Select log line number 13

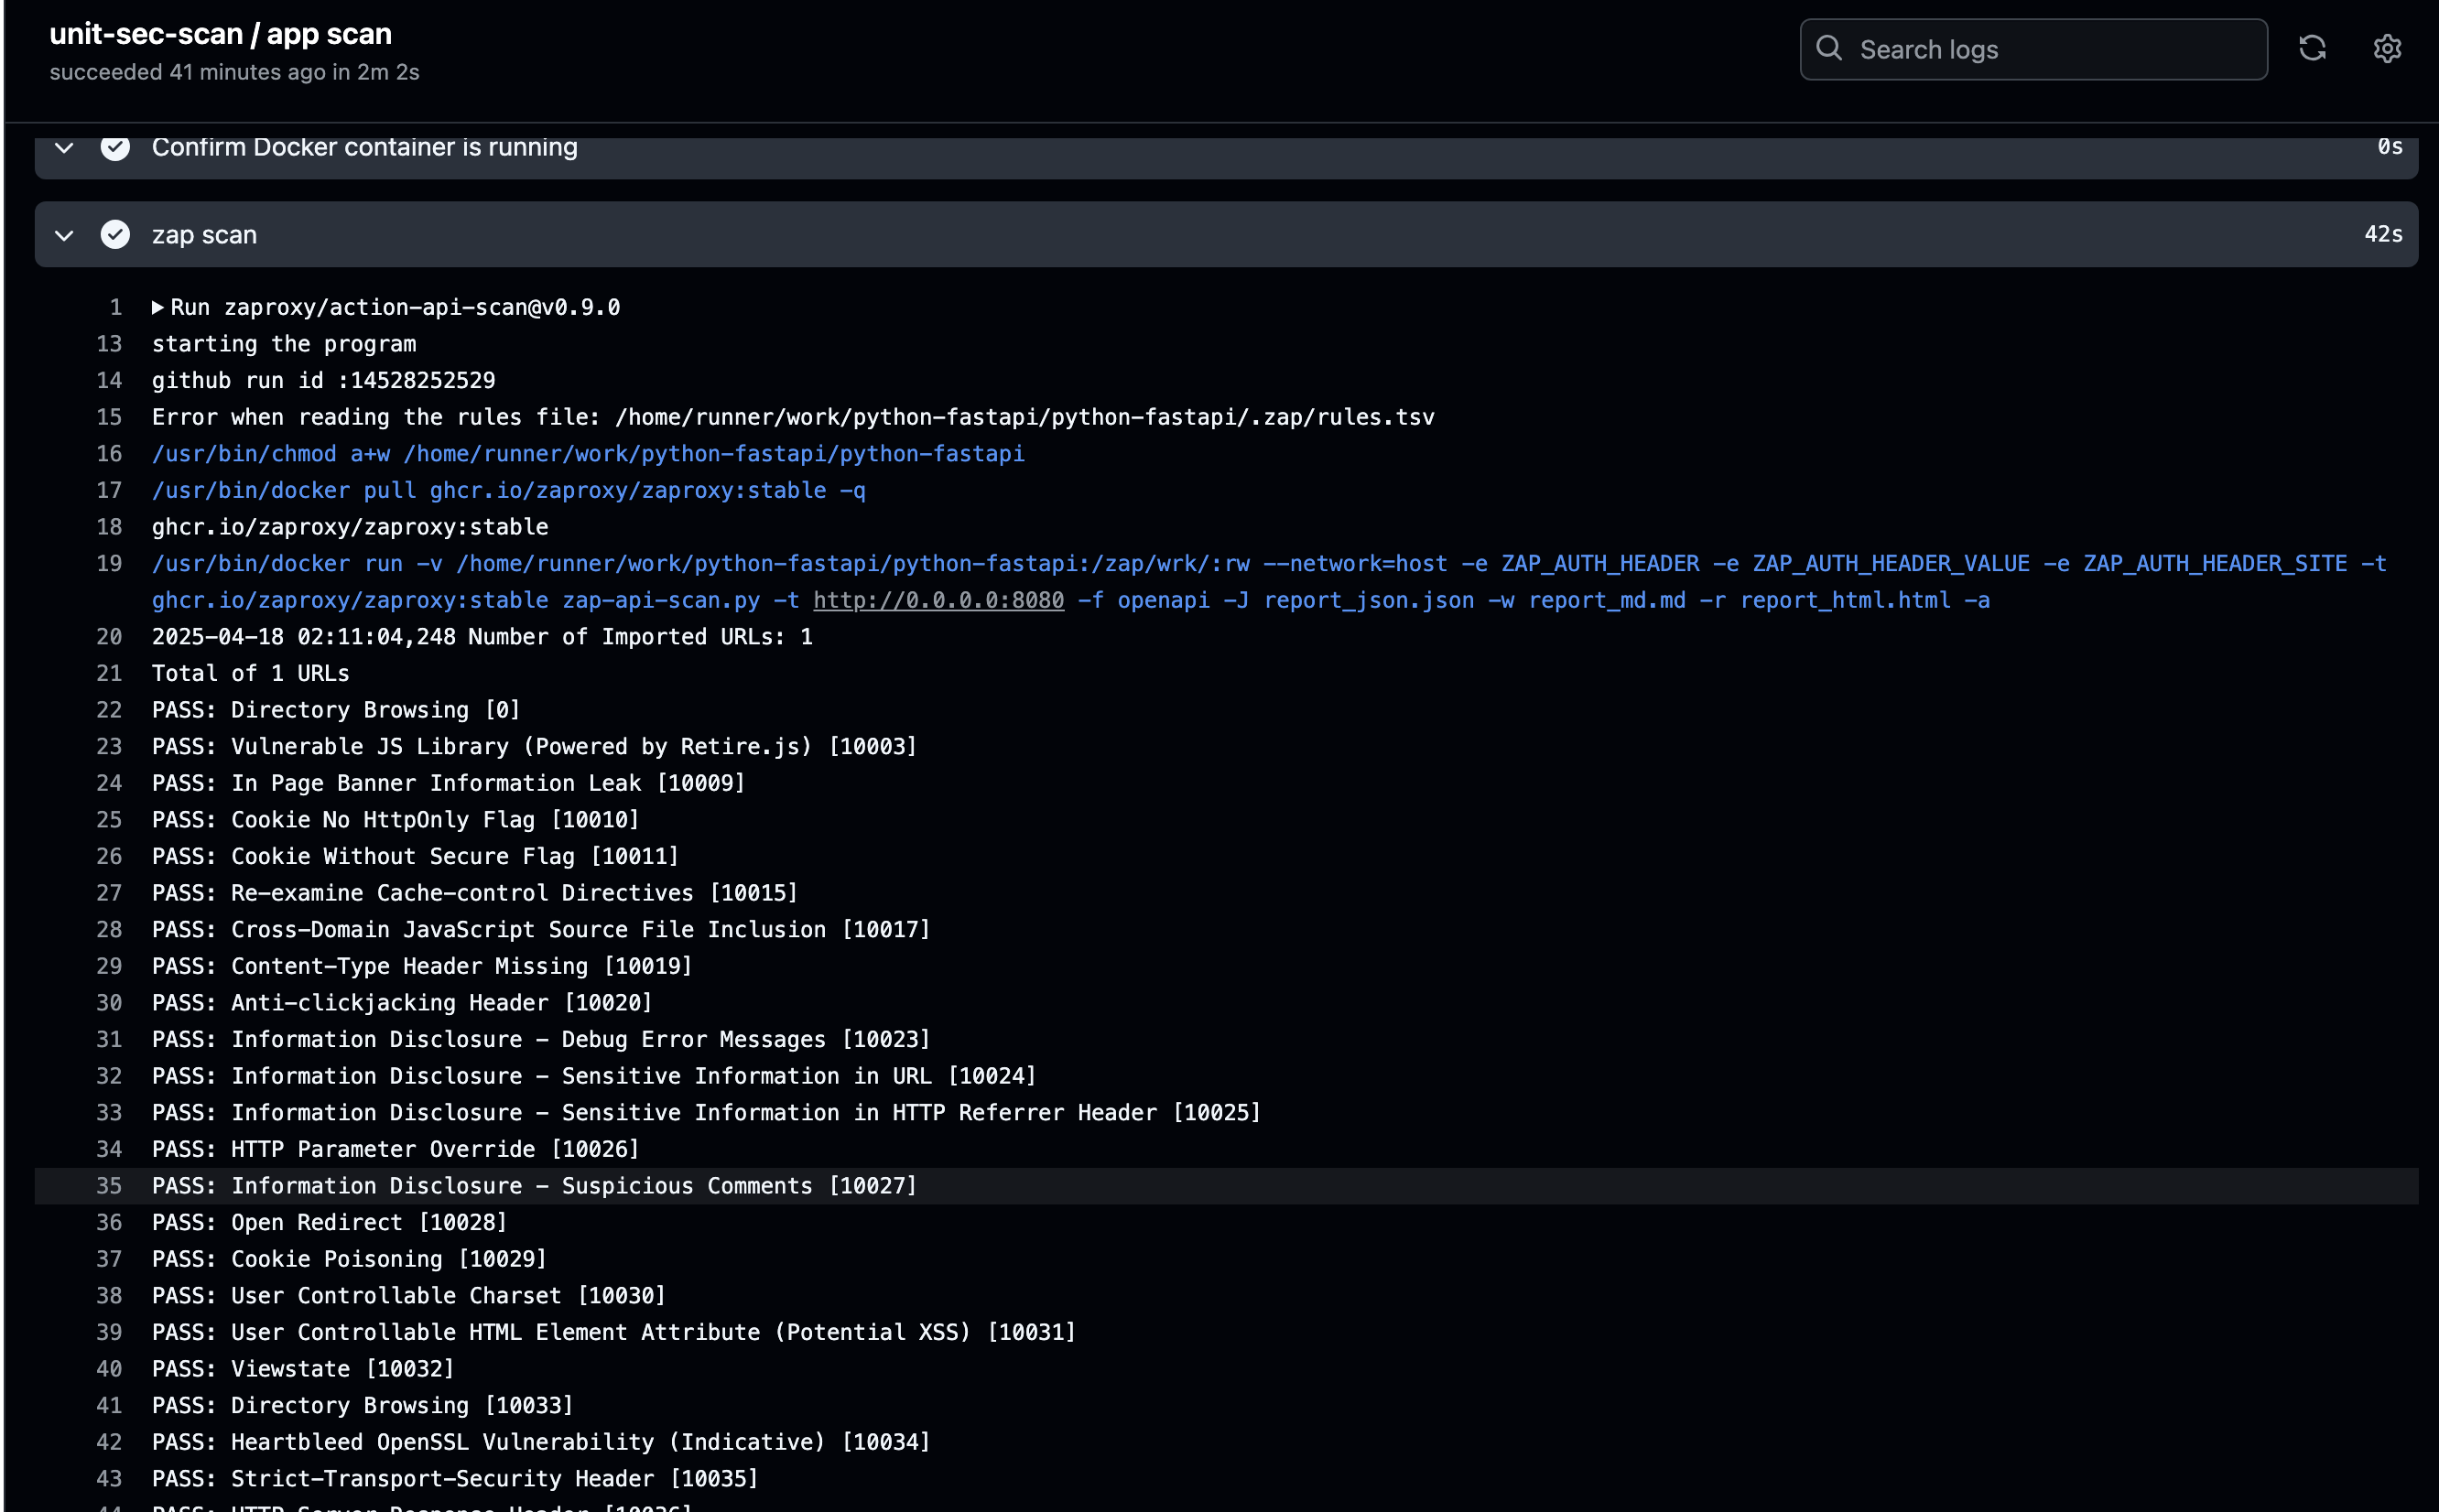[x=109, y=344]
